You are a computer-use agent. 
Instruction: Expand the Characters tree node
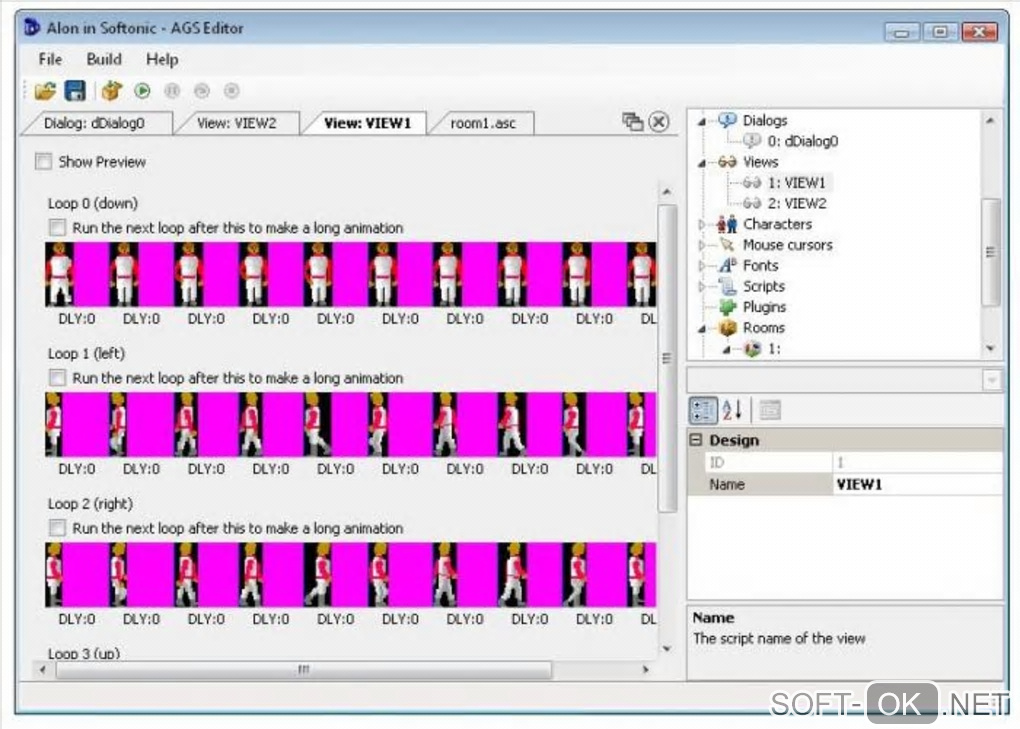702,224
